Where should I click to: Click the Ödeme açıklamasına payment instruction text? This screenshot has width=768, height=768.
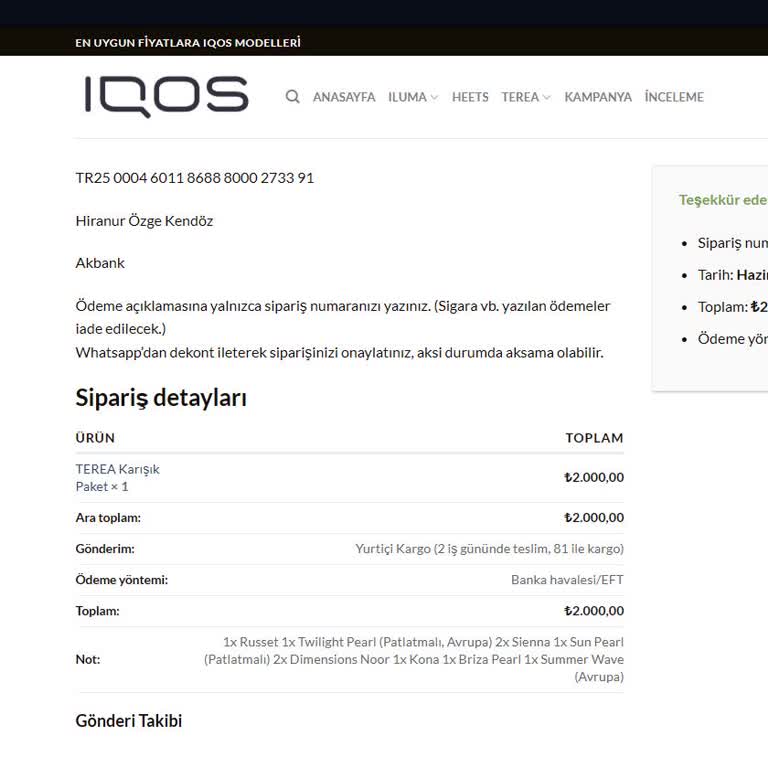tap(343, 317)
